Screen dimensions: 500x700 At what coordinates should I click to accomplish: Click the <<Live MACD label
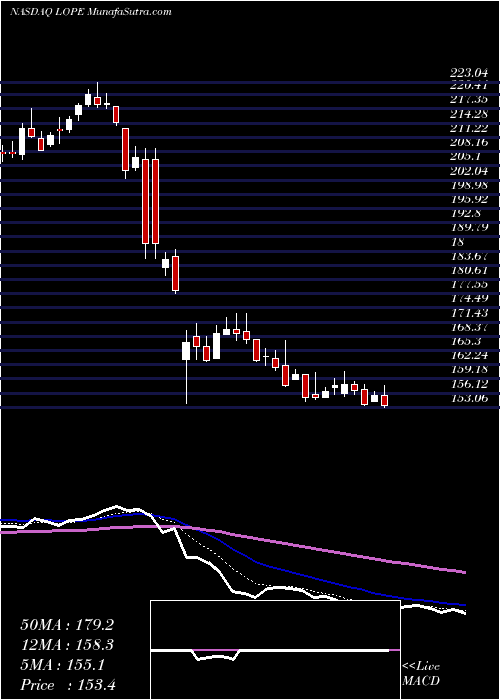tap(421, 674)
